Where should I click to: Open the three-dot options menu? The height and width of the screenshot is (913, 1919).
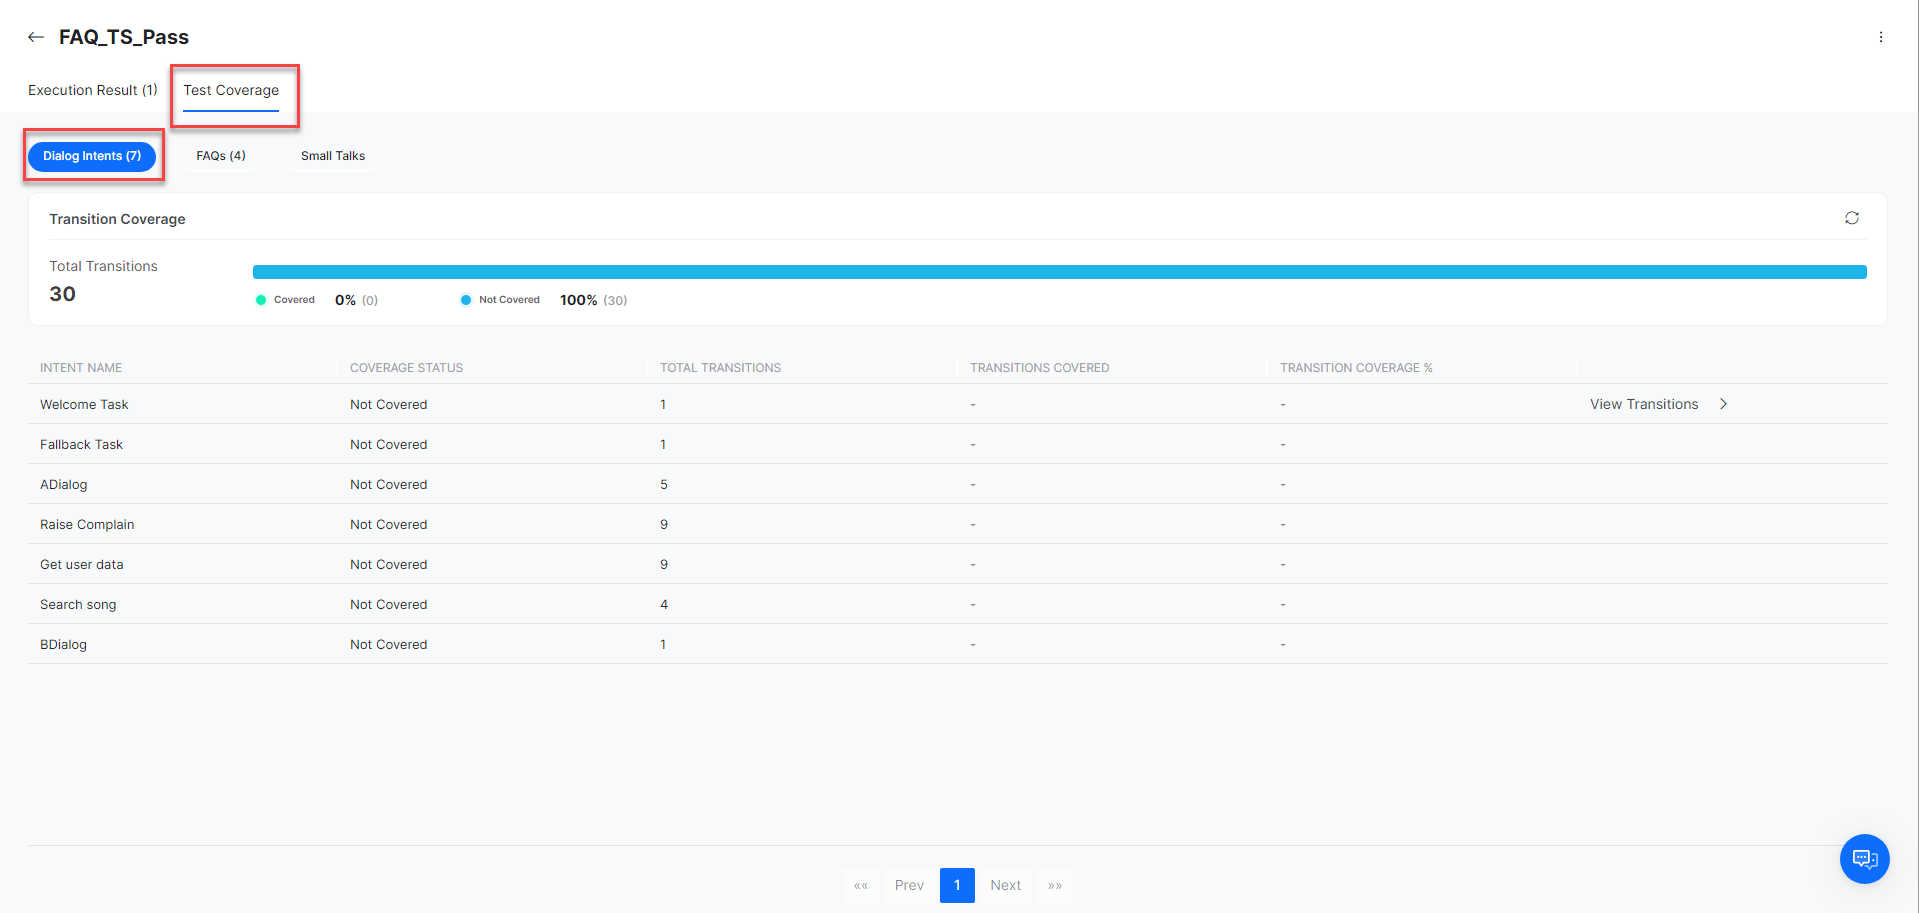[1880, 37]
